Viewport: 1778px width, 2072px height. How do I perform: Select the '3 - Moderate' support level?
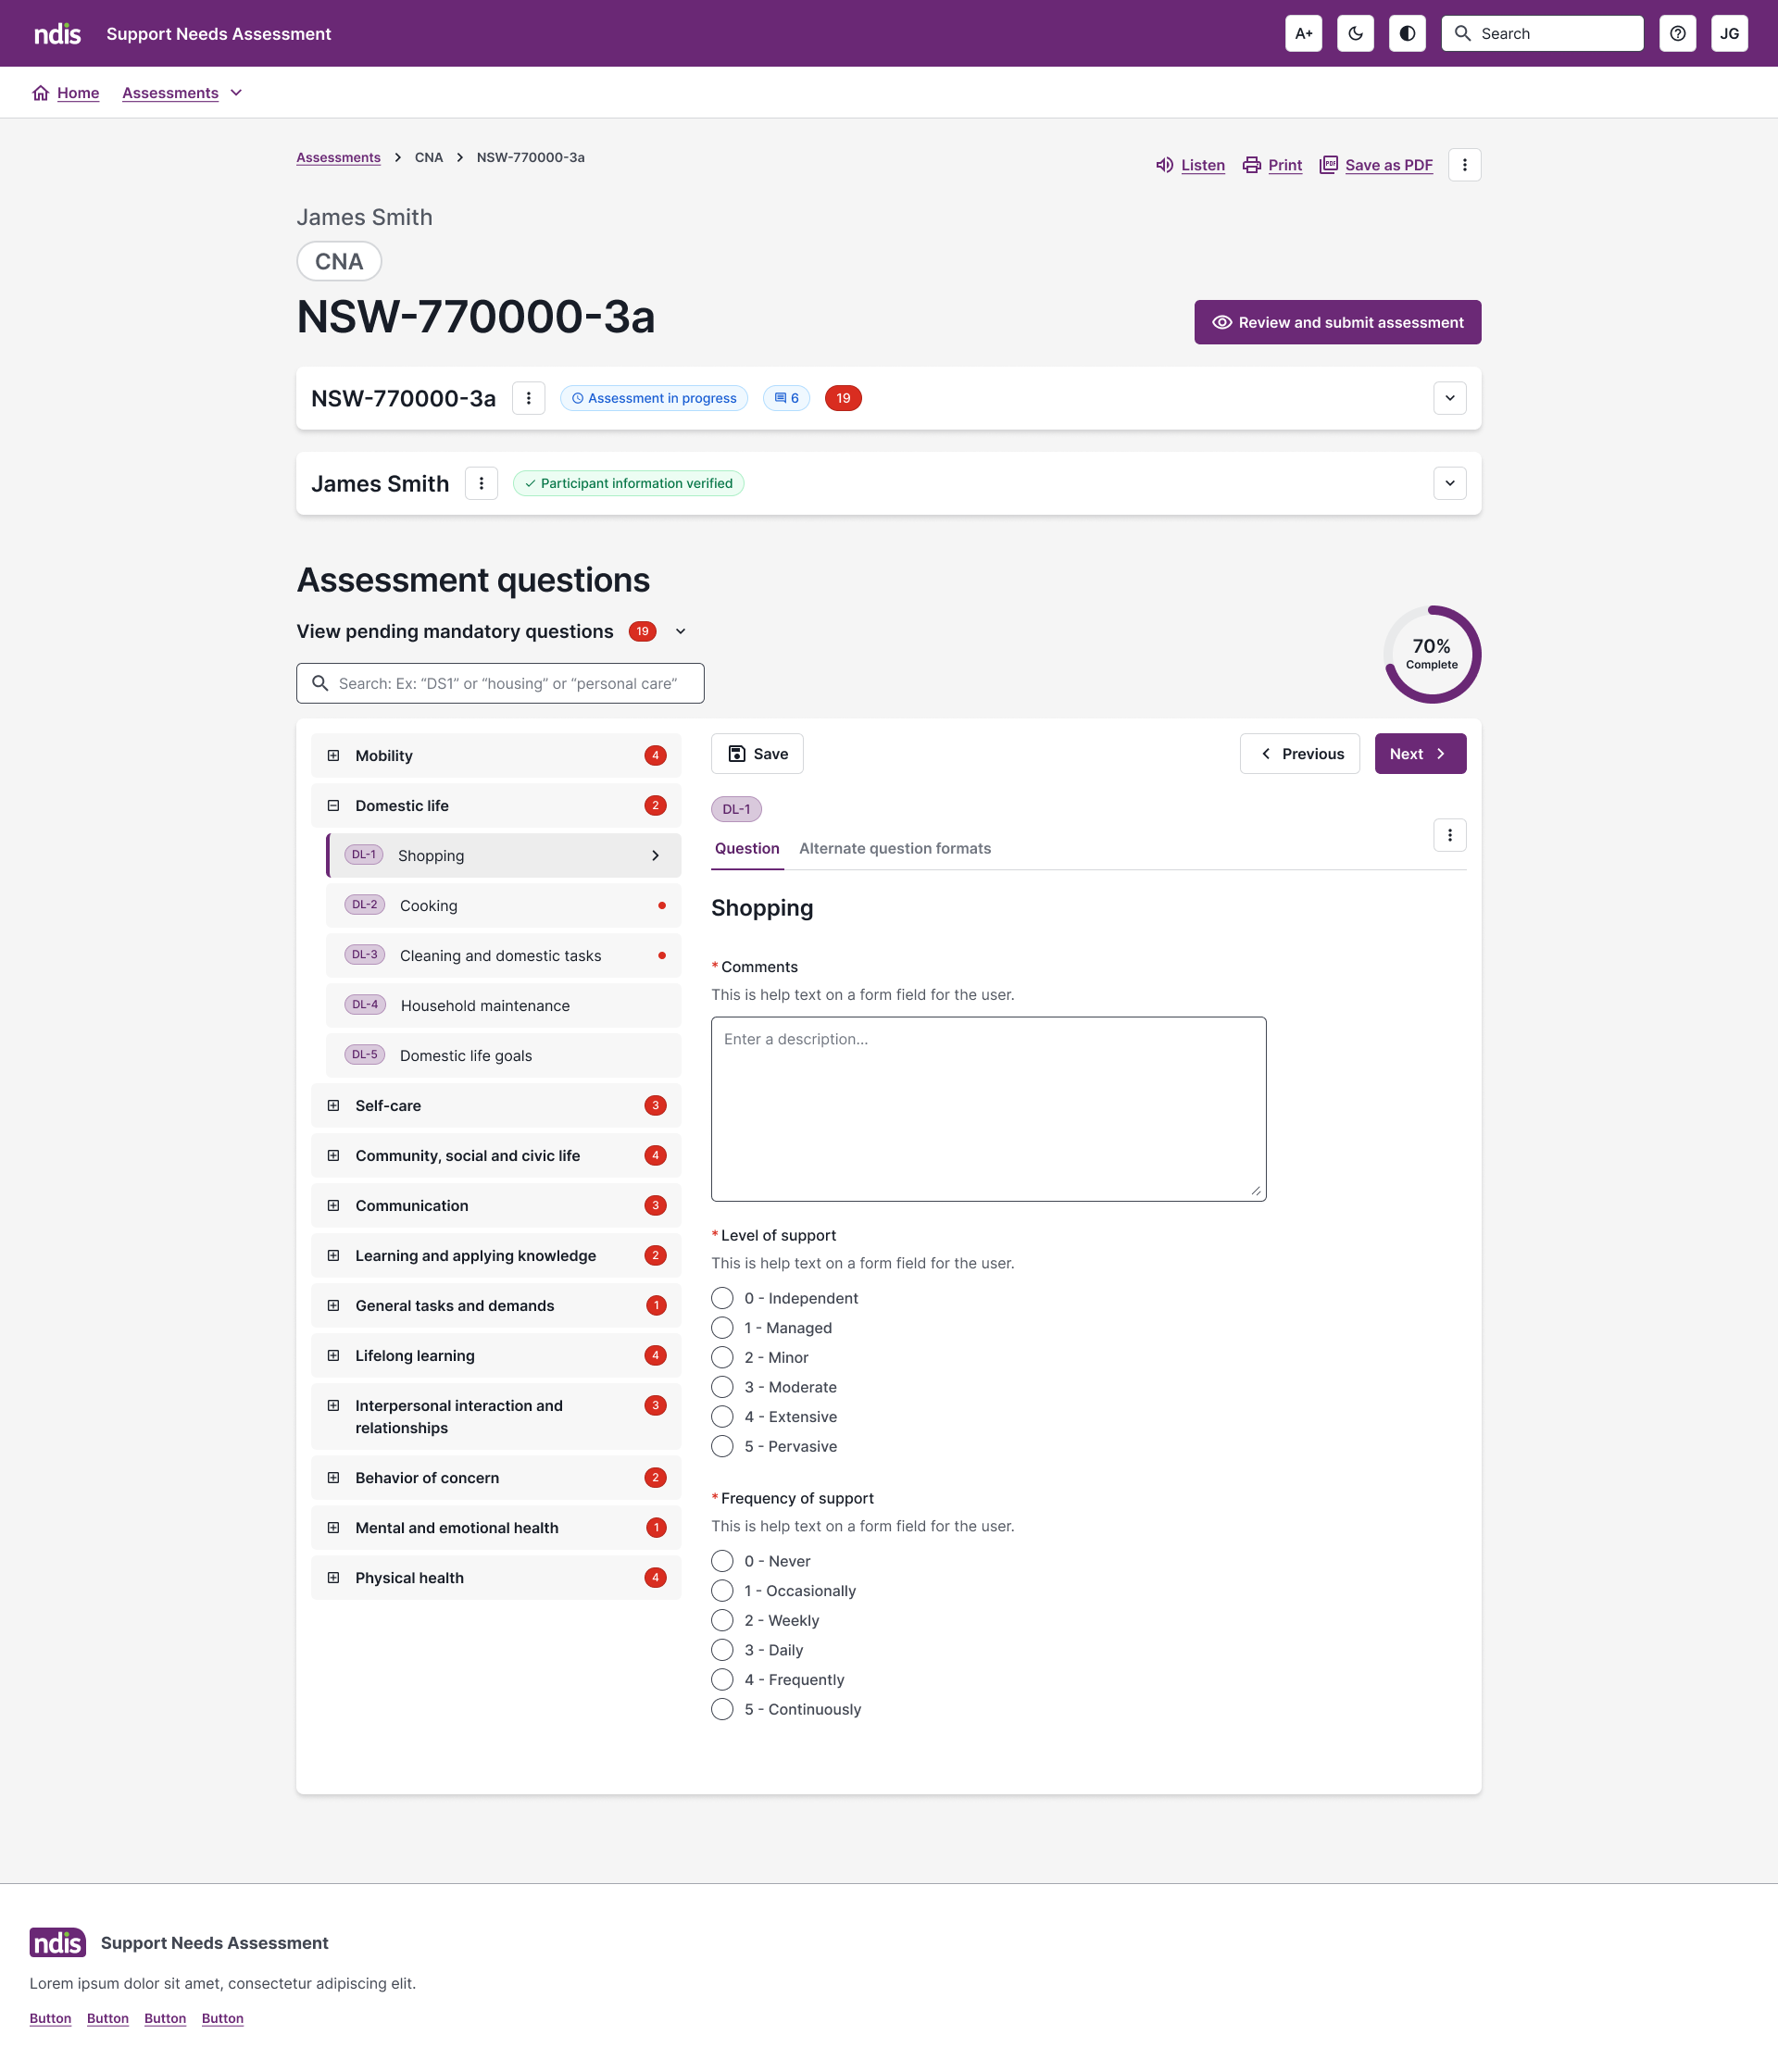click(x=722, y=1387)
